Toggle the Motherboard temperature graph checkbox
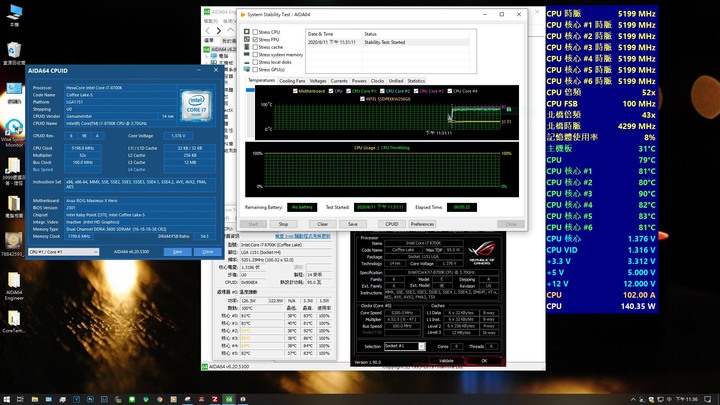 pyautogui.click(x=295, y=91)
